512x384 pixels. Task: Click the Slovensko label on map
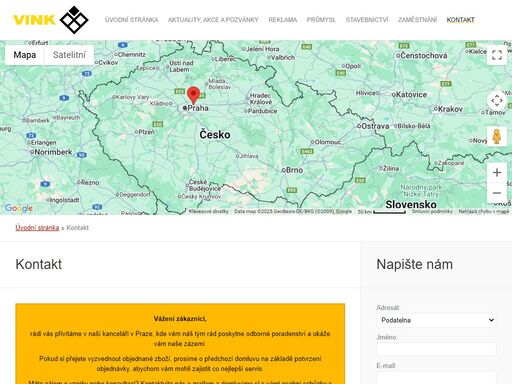click(x=411, y=204)
